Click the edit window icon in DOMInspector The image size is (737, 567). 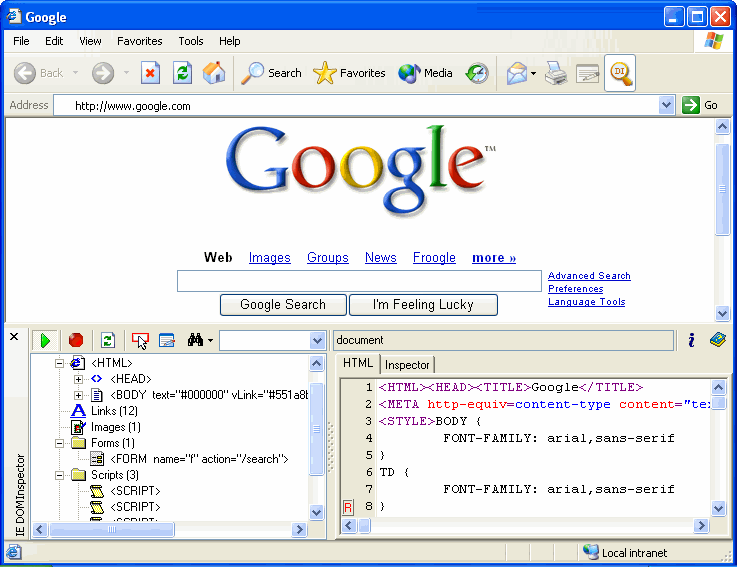click(167, 340)
